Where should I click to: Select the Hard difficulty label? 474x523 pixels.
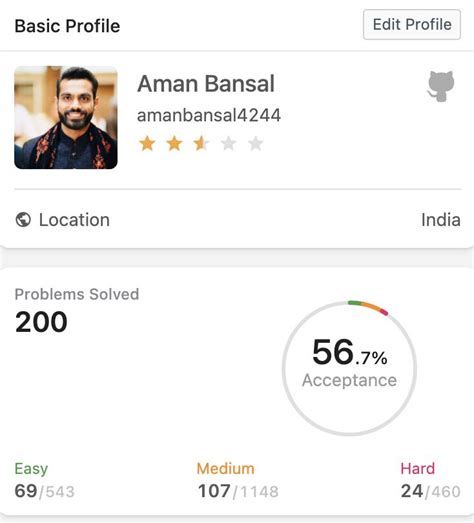click(x=418, y=469)
